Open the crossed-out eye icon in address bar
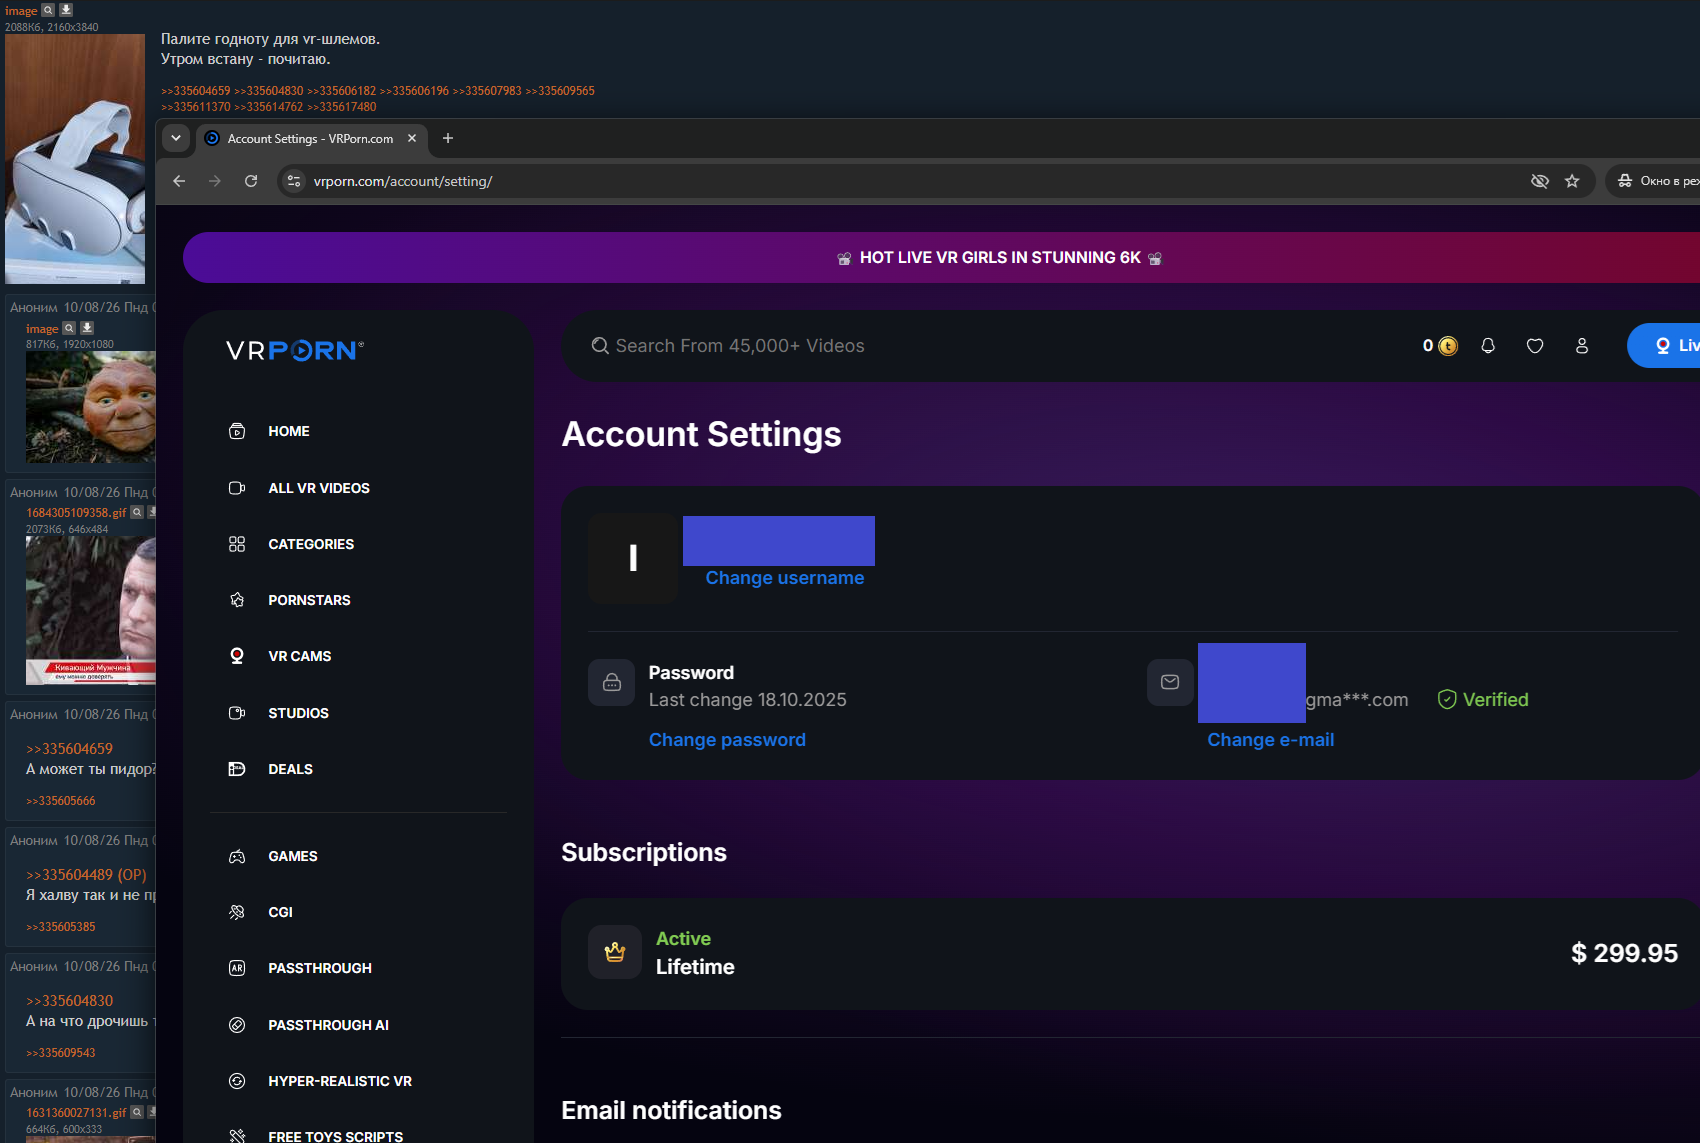 pyautogui.click(x=1540, y=181)
